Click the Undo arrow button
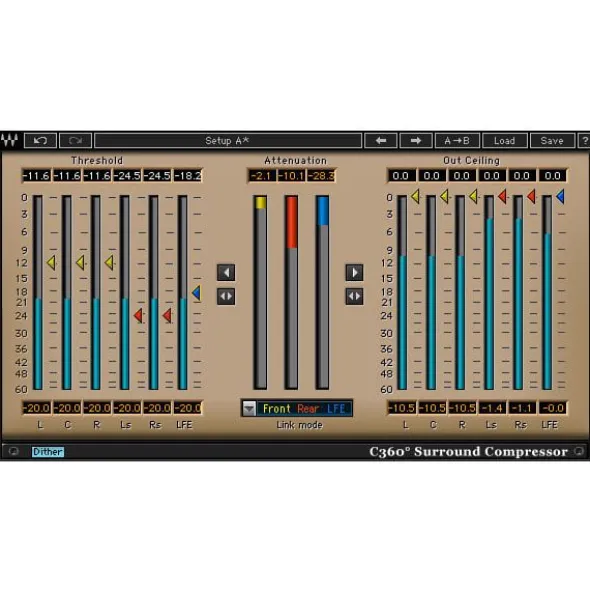Image resolution: width=590 pixels, height=591 pixels. [x=40, y=141]
